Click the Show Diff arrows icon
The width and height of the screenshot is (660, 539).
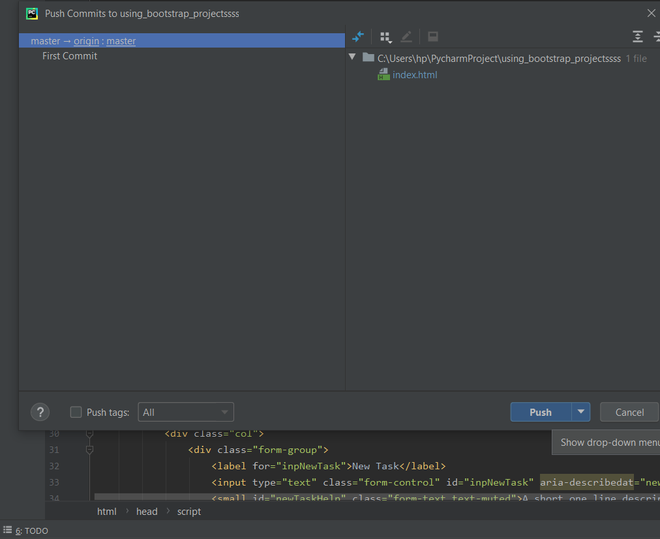358,37
